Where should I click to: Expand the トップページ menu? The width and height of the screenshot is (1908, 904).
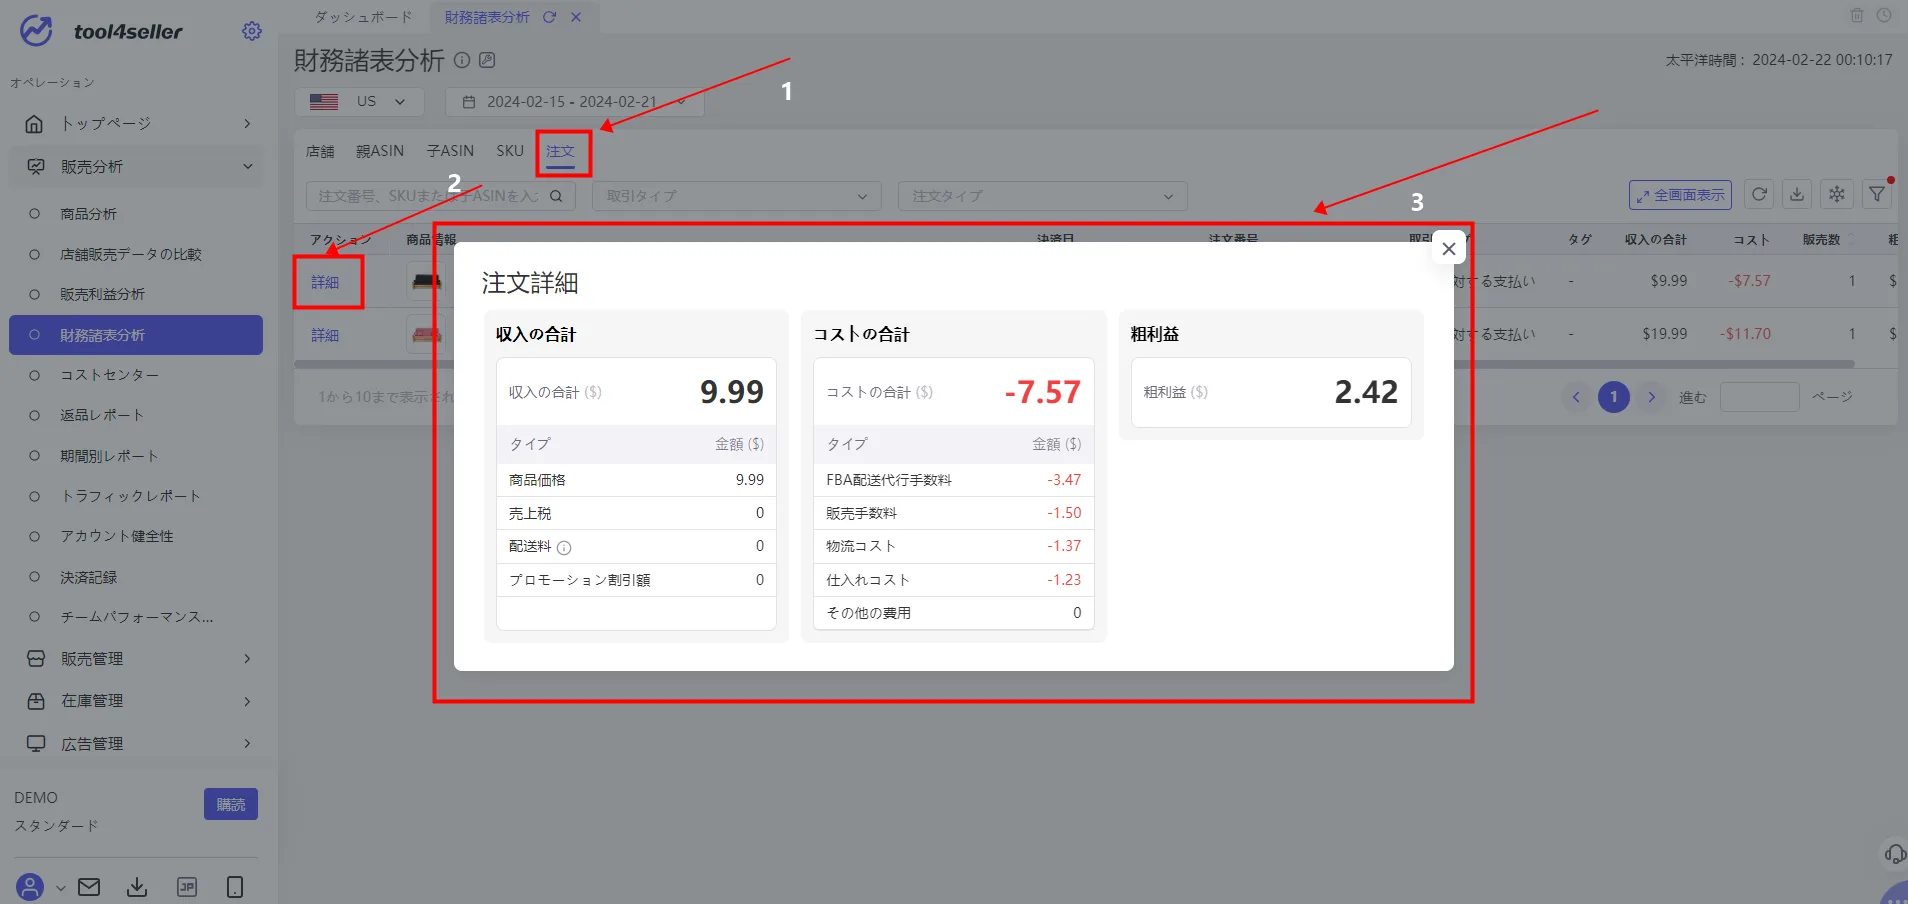click(136, 123)
